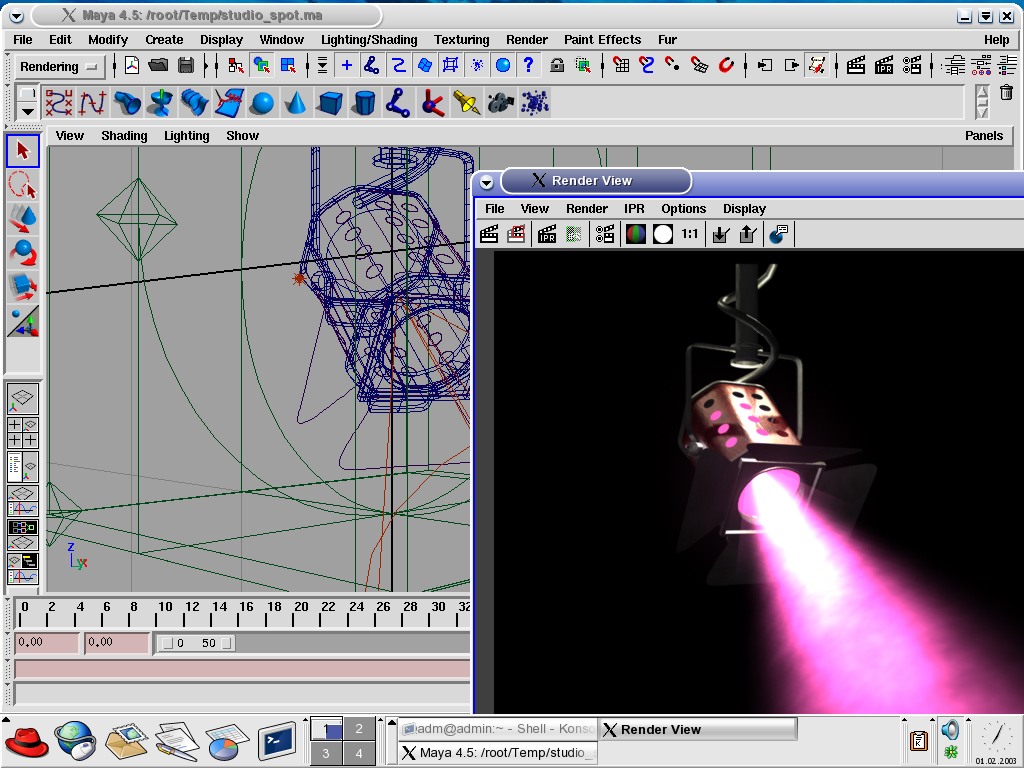This screenshot has width=1024, height=768.
Task: Click the 1:1 real size button
Action: (690, 234)
